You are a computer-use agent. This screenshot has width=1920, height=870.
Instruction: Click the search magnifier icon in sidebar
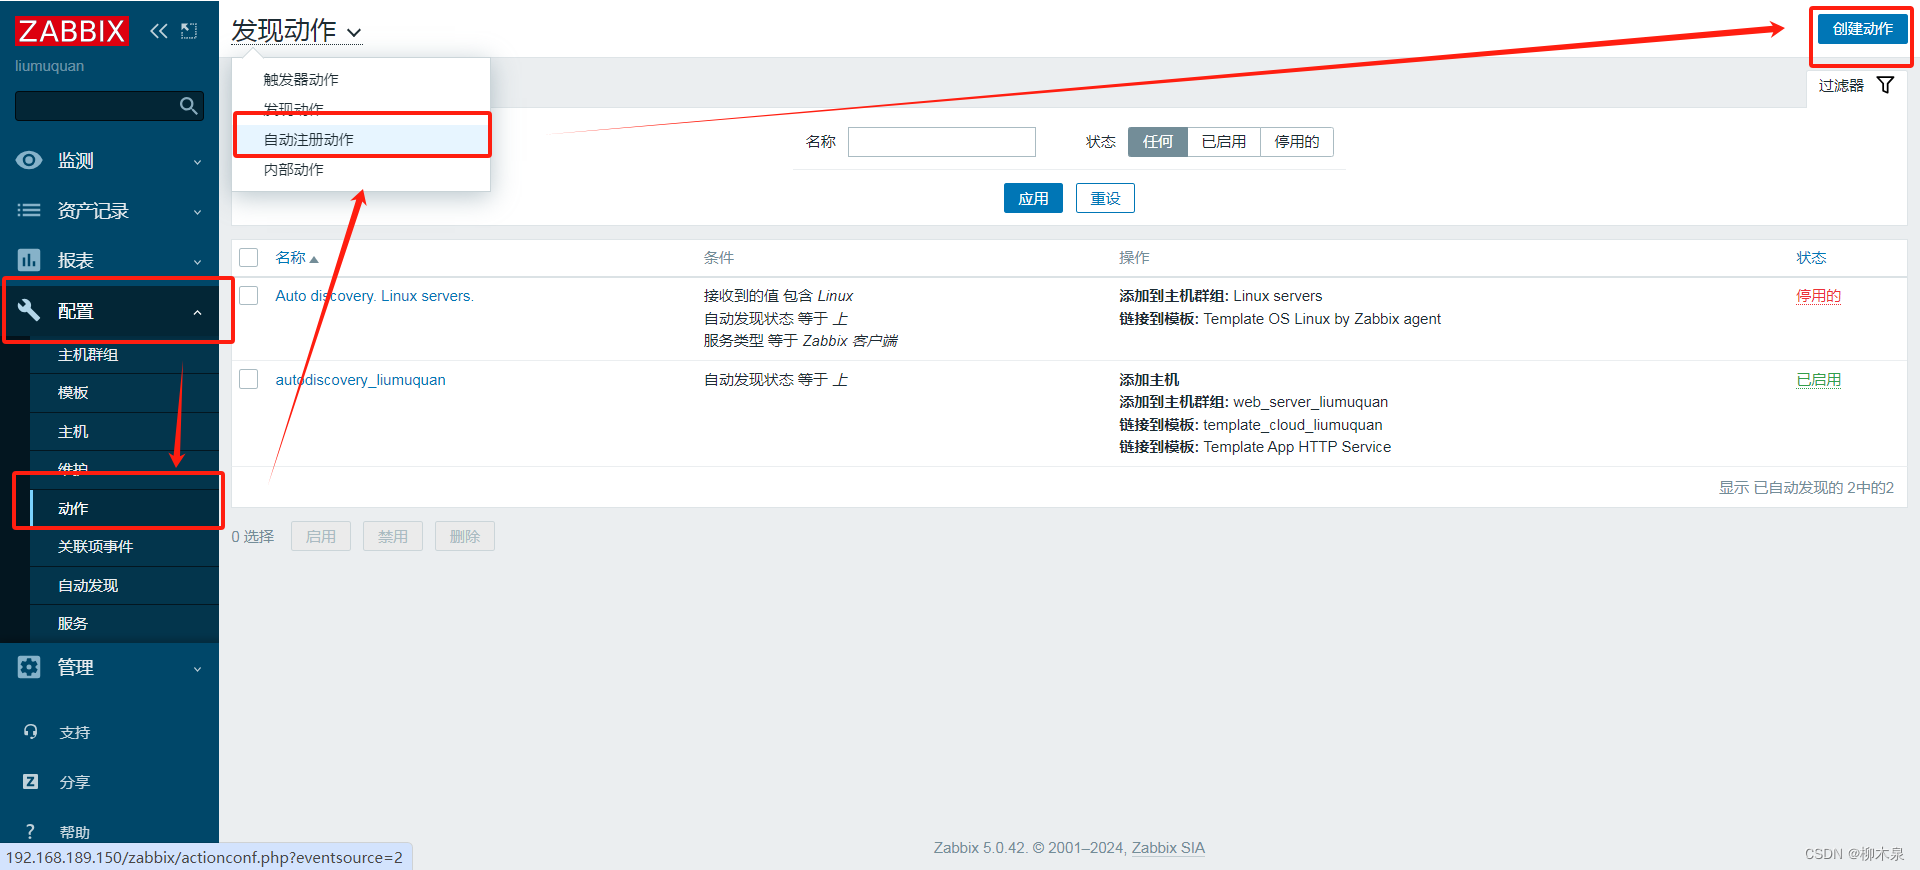click(x=188, y=106)
